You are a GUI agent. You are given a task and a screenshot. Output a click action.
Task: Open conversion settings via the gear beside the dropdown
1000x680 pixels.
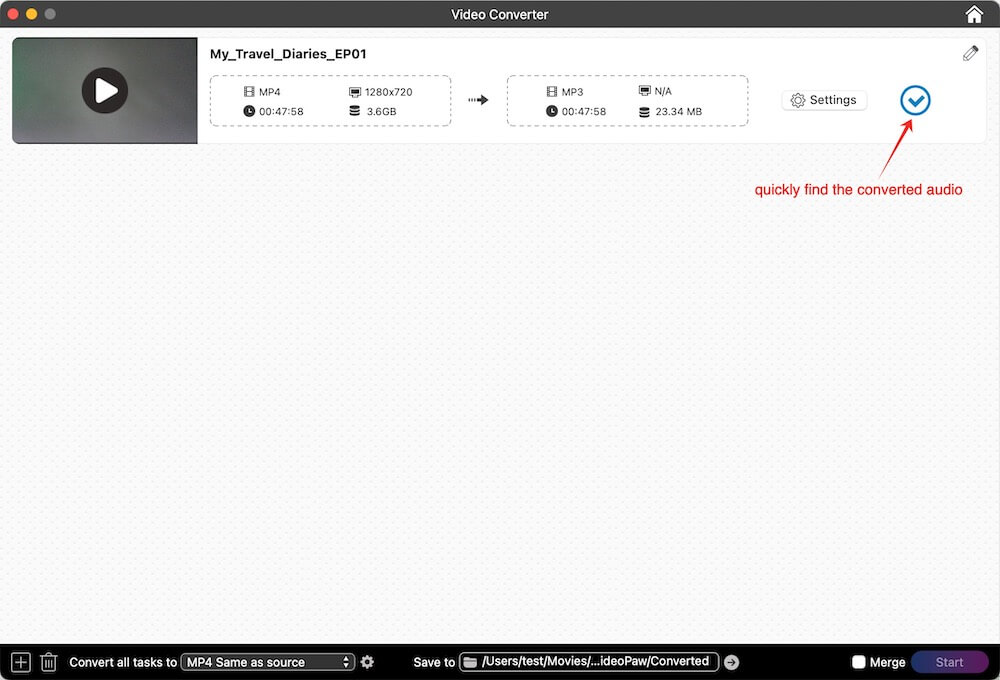point(367,661)
